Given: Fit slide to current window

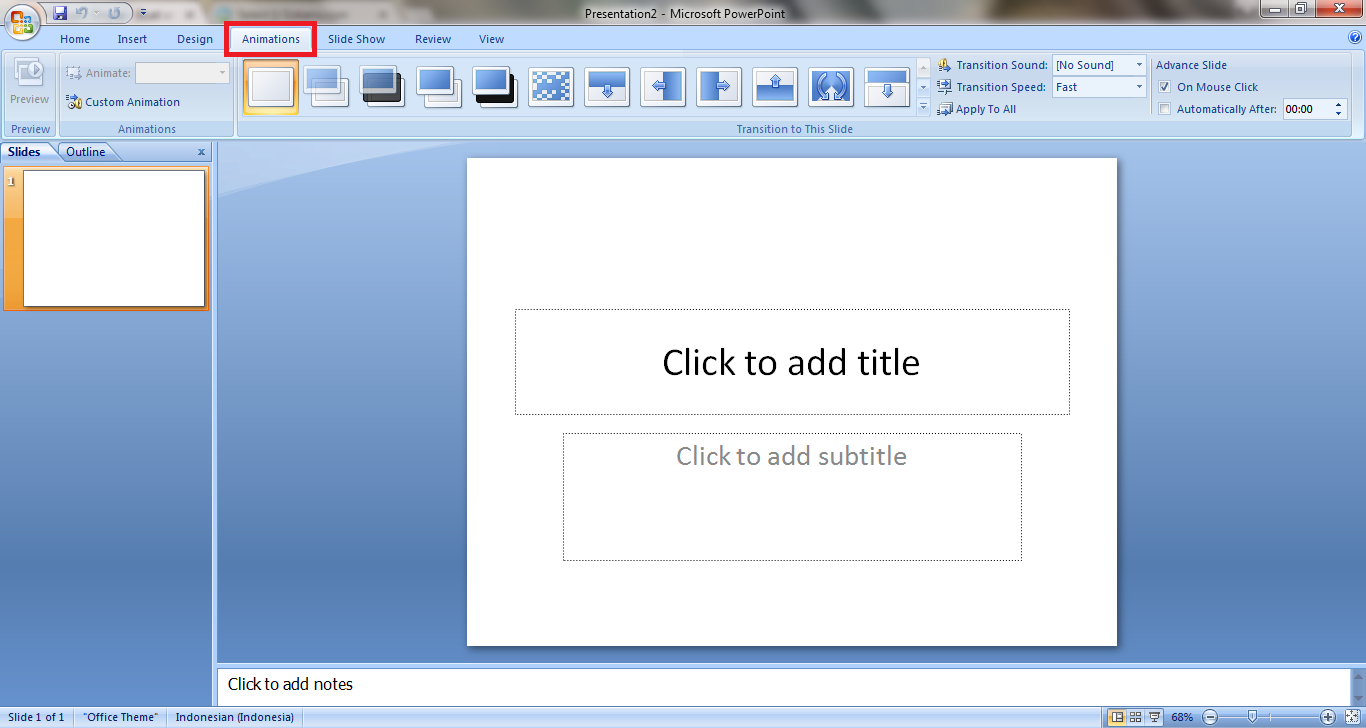Looking at the screenshot, I should (1350, 717).
